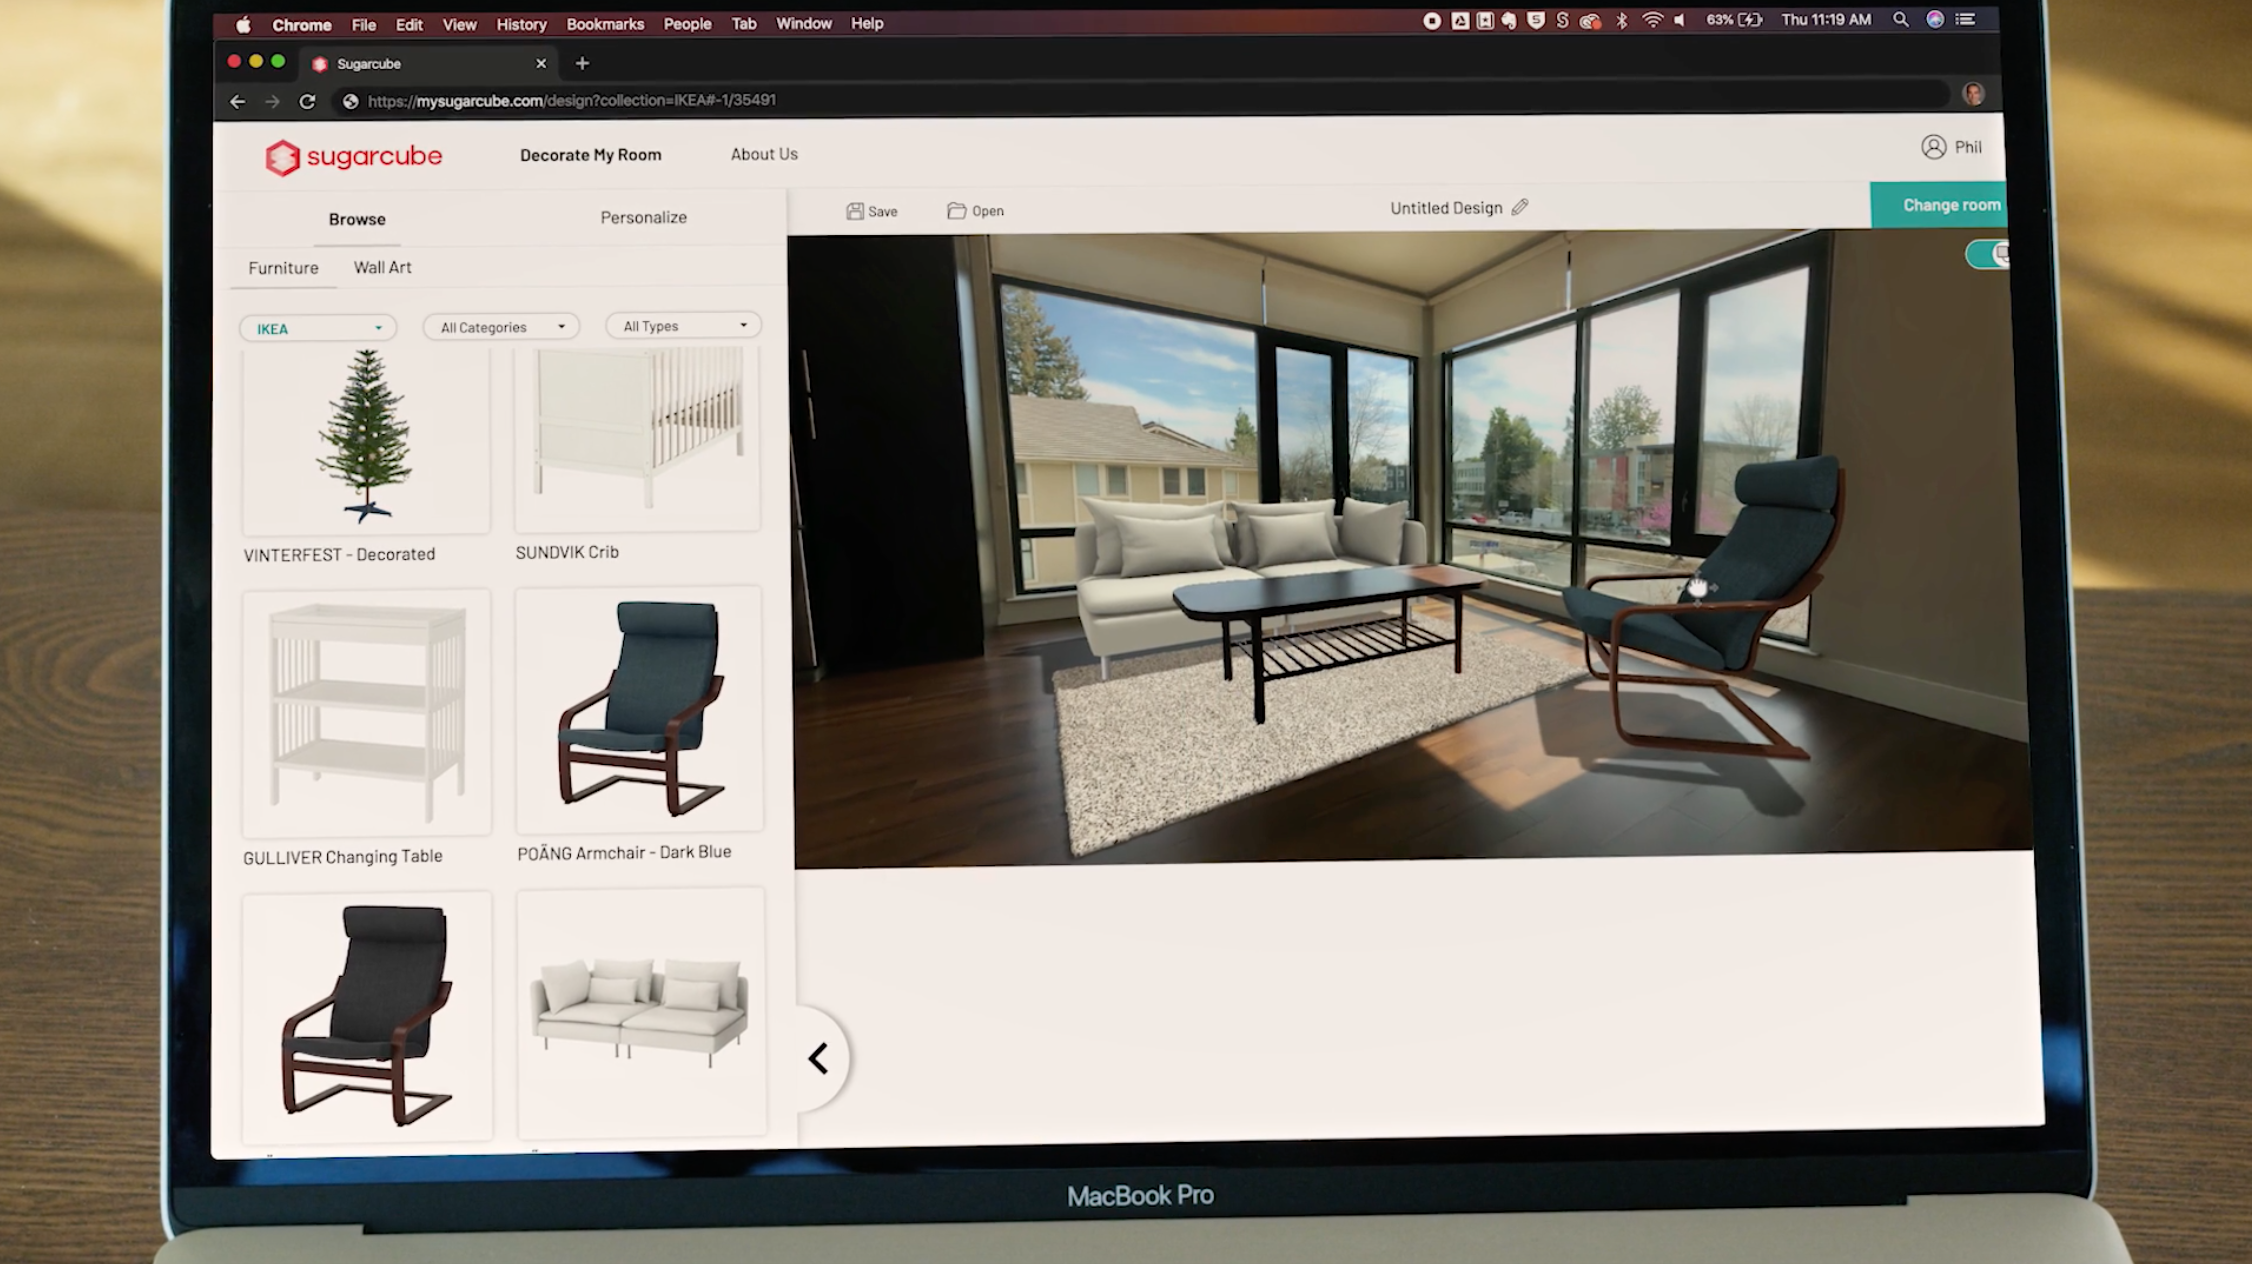The height and width of the screenshot is (1264, 2252).
Task: Flip the teal toggle switch in room view
Action: point(1988,254)
